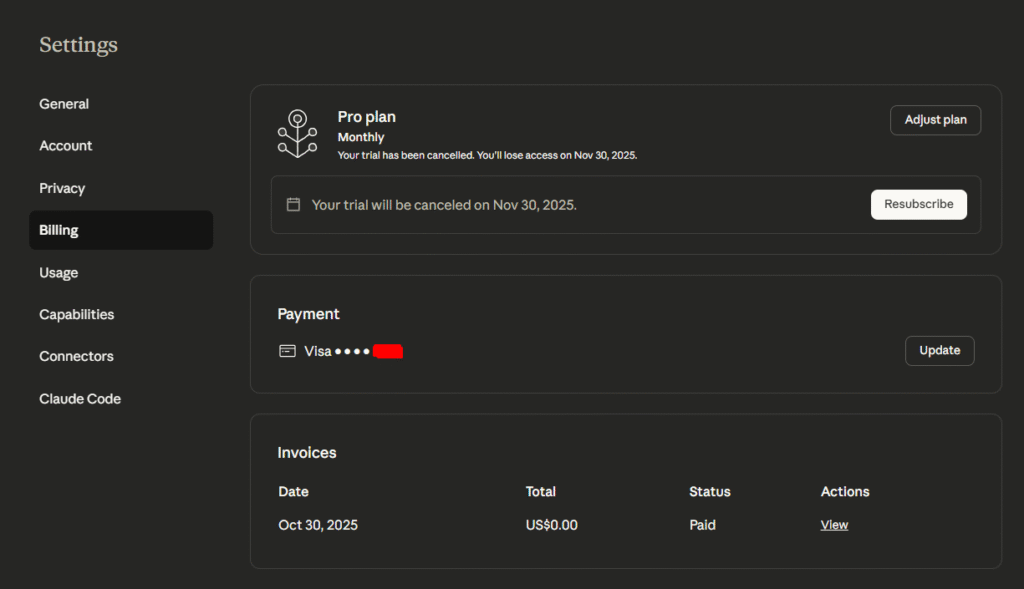Viewport: 1024px width, 589px height.
Task: Open Capabilities settings
Action: [77, 314]
